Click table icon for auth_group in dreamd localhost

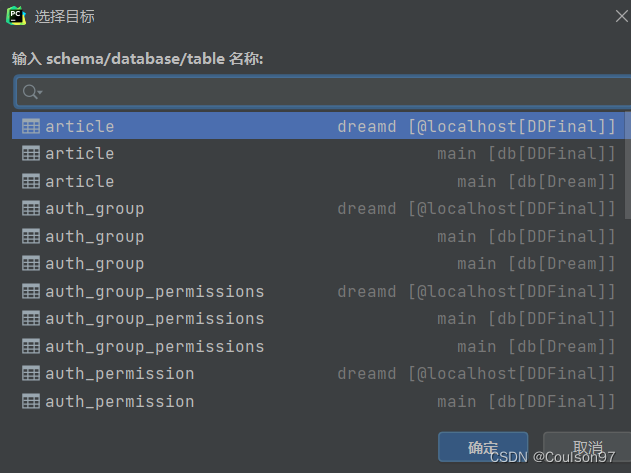31,209
